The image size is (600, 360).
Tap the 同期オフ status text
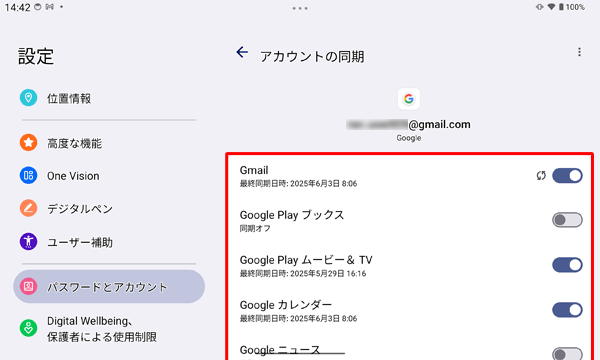point(255,228)
